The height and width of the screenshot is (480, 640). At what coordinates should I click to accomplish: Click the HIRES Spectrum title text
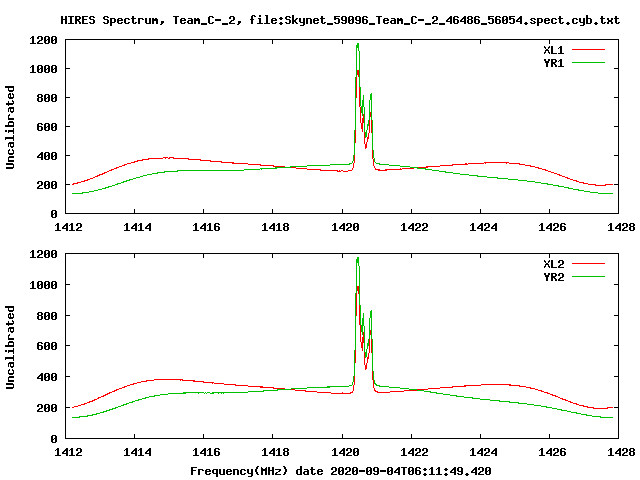coord(340,20)
